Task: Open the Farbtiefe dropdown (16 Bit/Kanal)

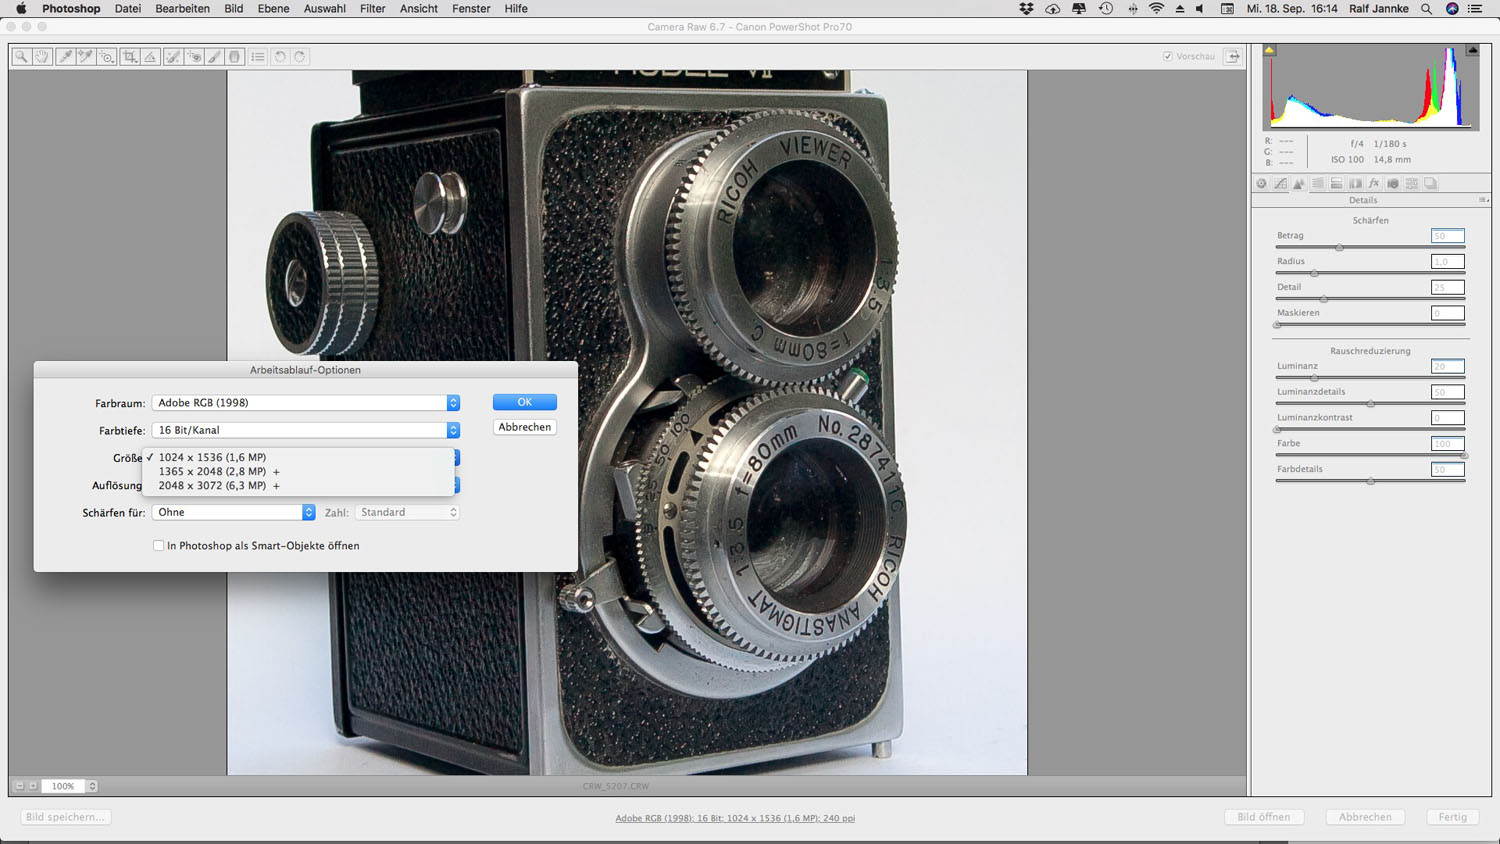Action: click(306, 430)
